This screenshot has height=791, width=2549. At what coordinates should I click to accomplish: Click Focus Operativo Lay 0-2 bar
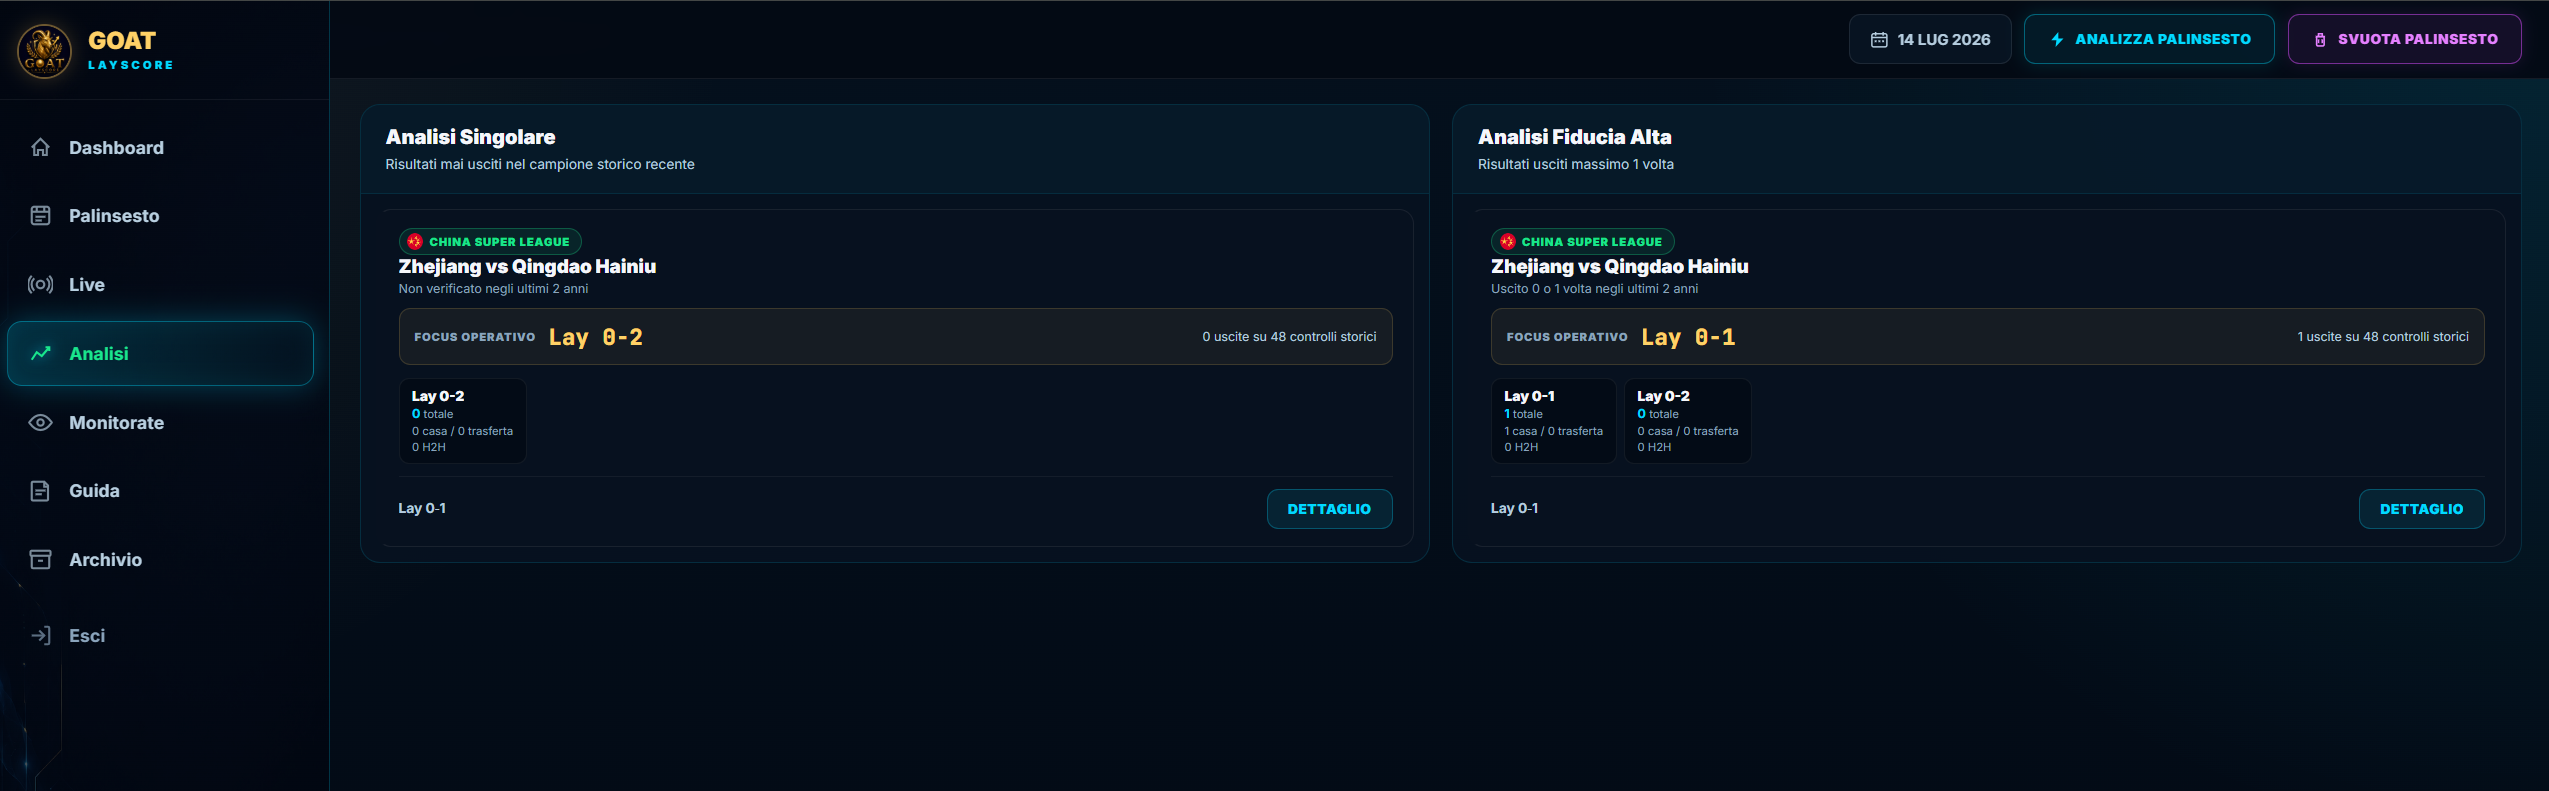click(x=895, y=337)
